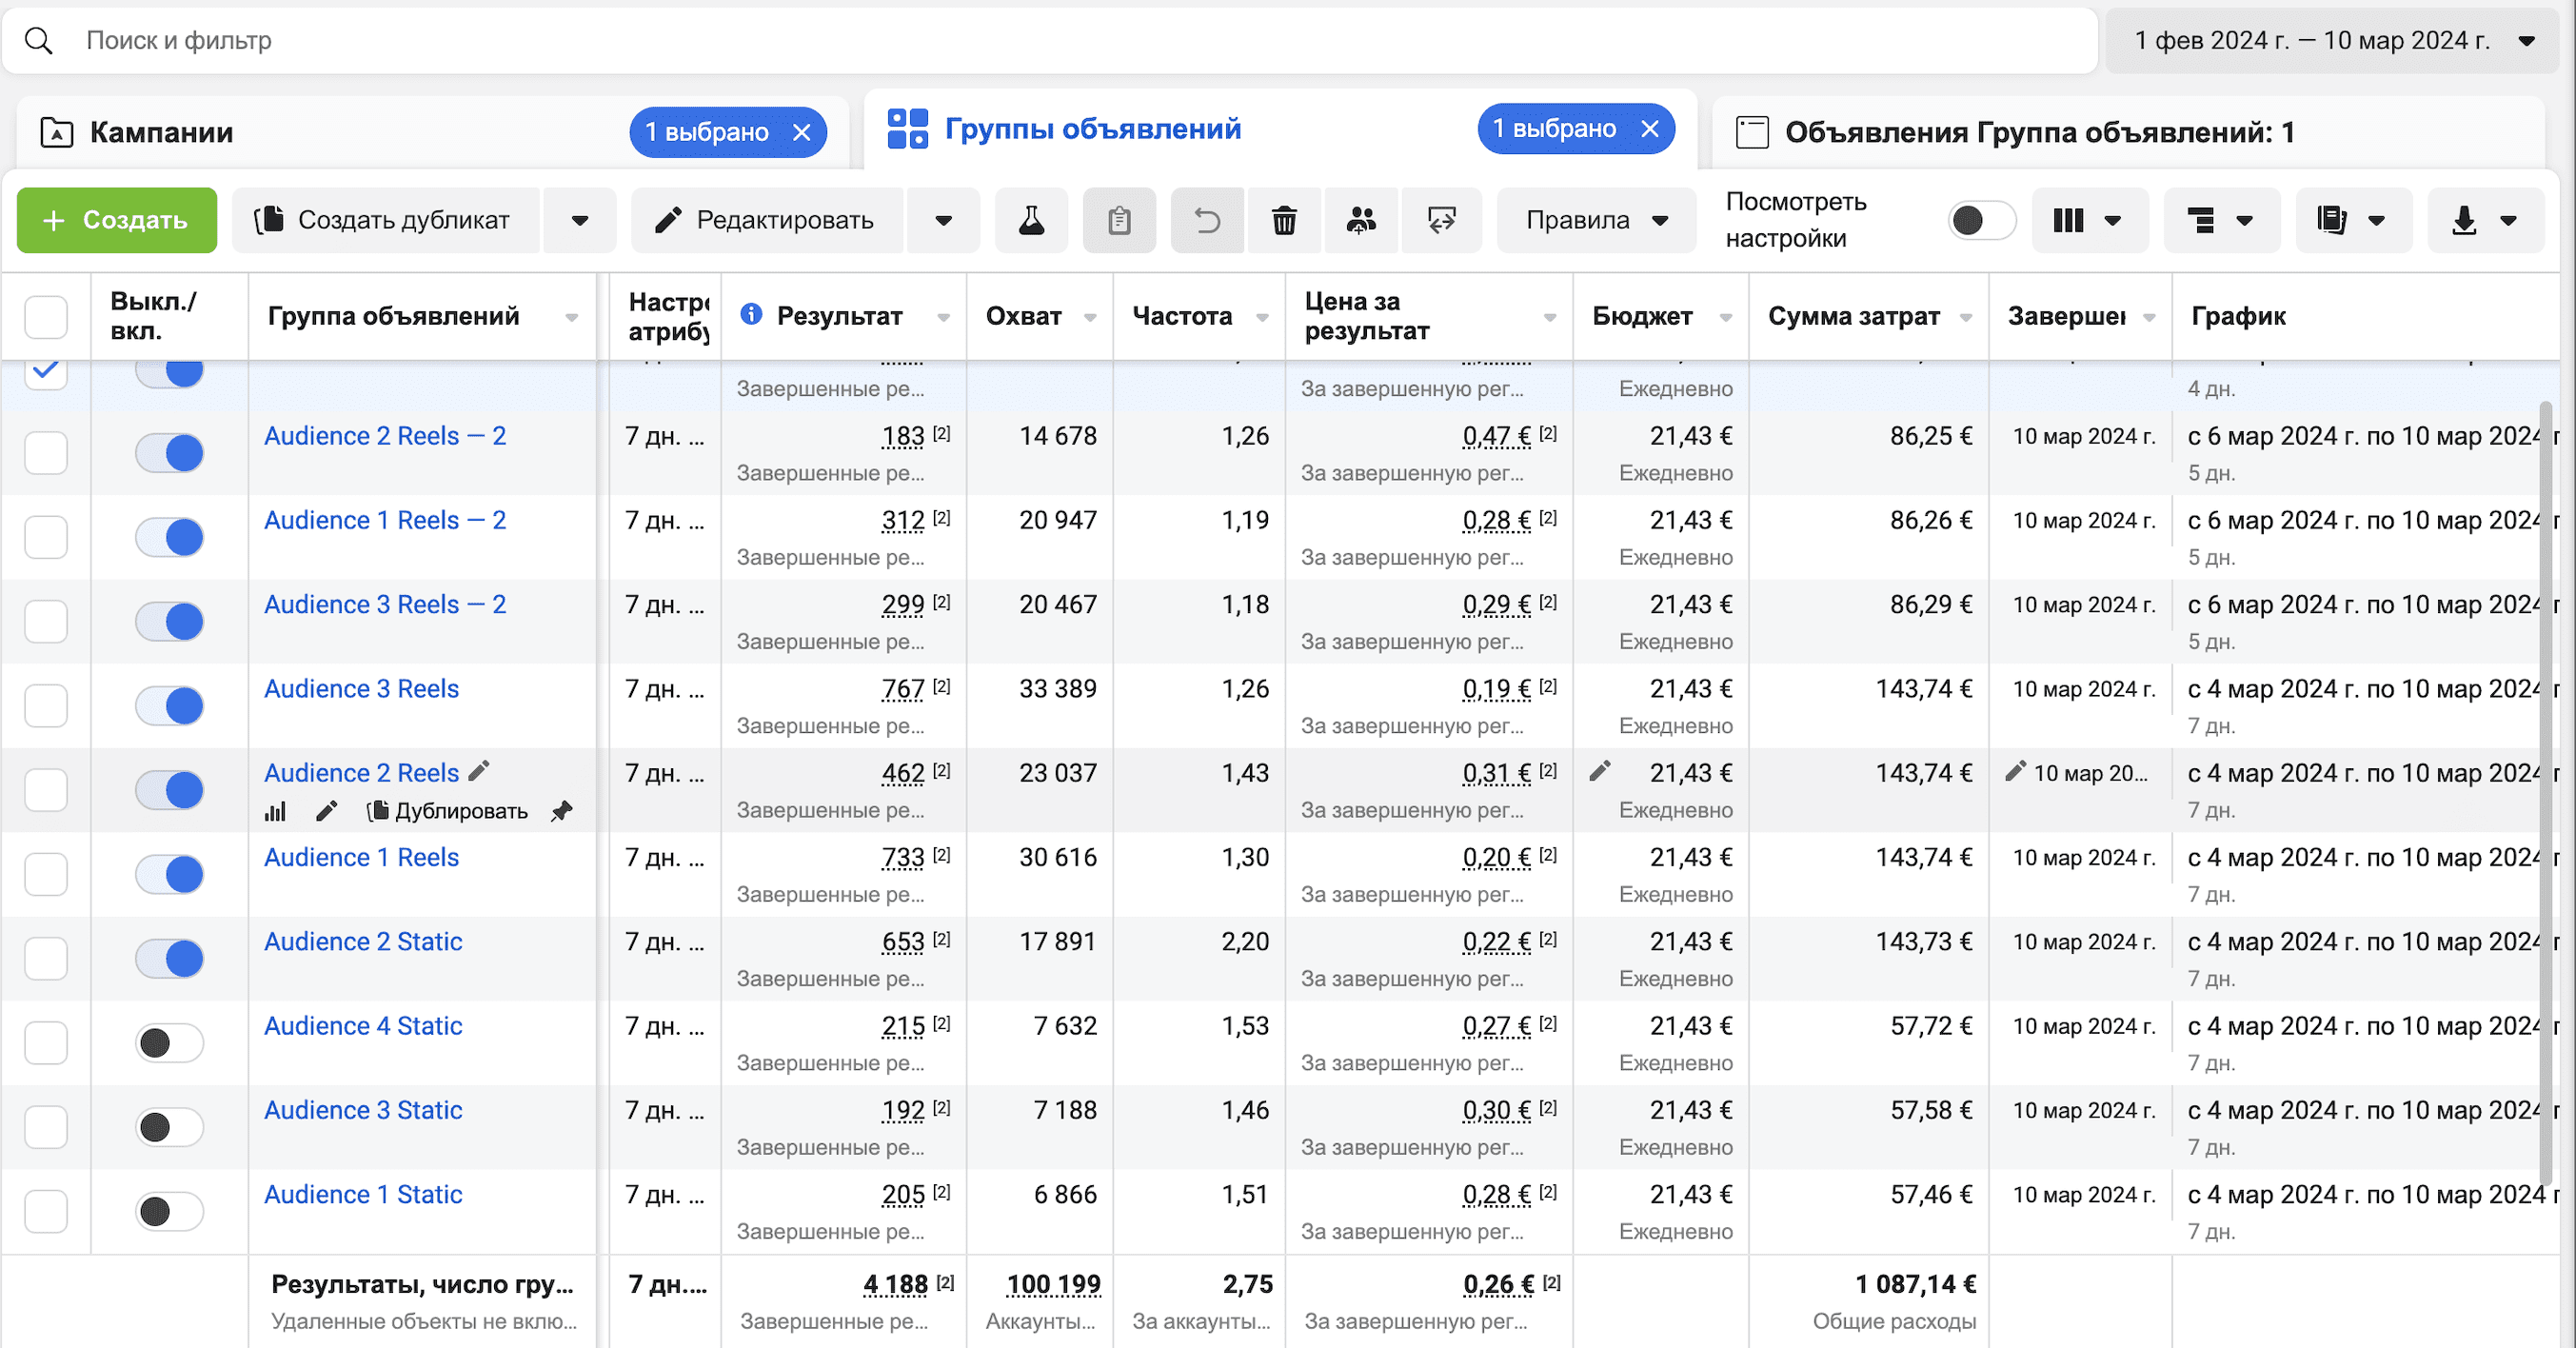Viewport: 2576px width, 1348px height.
Task: Click the trash delete icon
Action: (x=1284, y=220)
